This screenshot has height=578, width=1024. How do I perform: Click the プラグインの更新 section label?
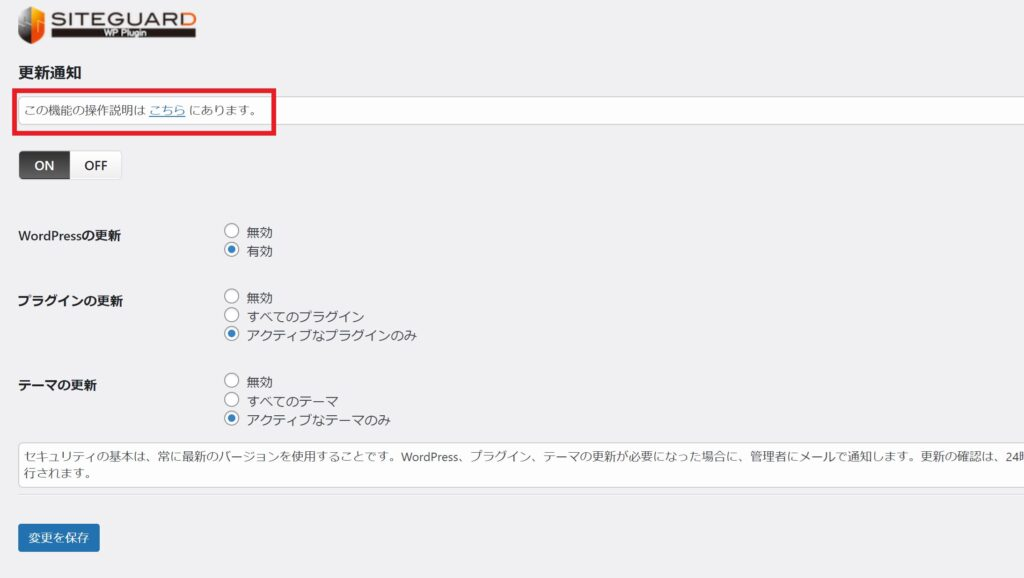70,301
